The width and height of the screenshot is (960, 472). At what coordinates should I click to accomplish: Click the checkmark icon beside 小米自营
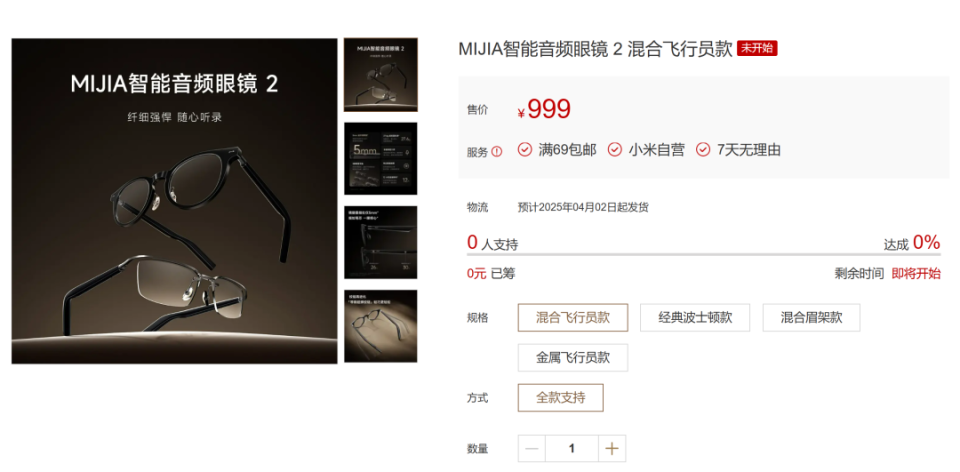(615, 149)
